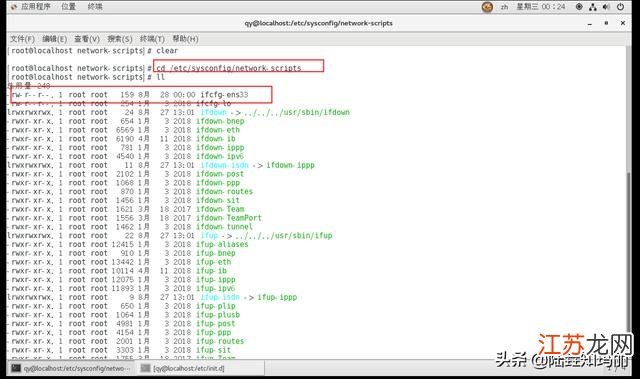Click the ifdown-bnep entry
Image resolution: width=640 pixels, height=379 pixels.
[220, 121]
